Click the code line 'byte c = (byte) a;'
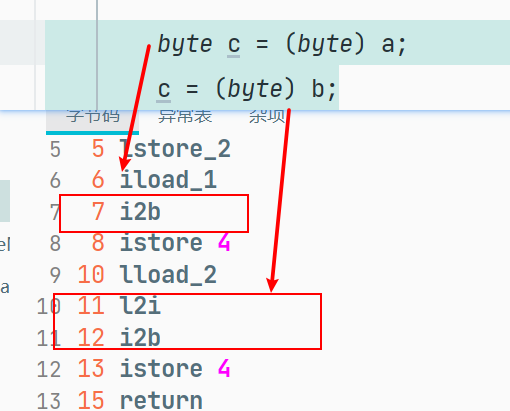 pyautogui.click(x=282, y=44)
